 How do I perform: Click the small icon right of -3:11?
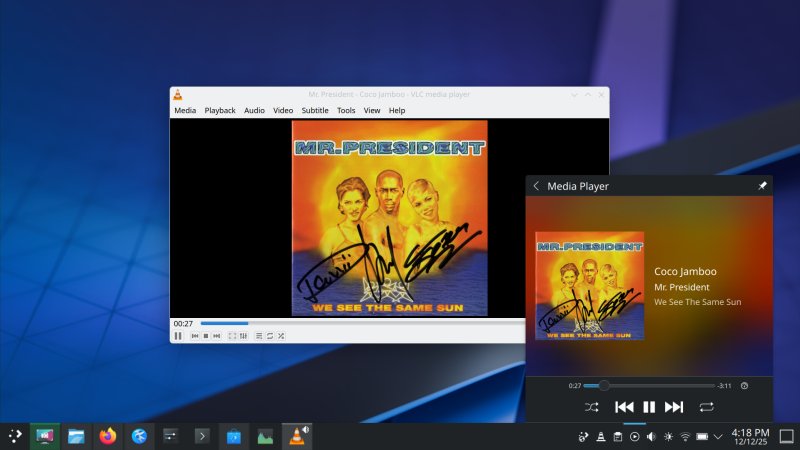pyautogui.click(x=744, y=386)
